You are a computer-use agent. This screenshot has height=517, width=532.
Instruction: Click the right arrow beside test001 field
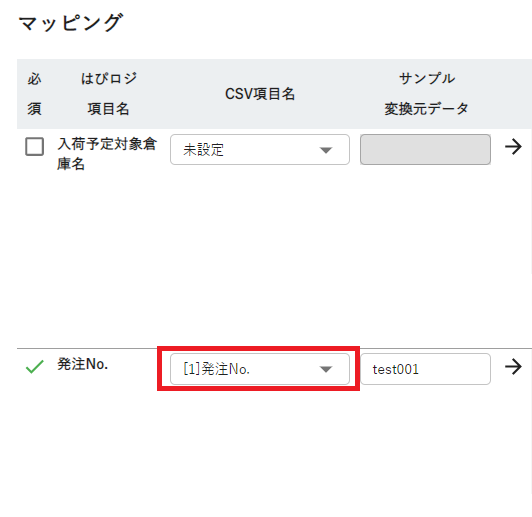point(513,366)
